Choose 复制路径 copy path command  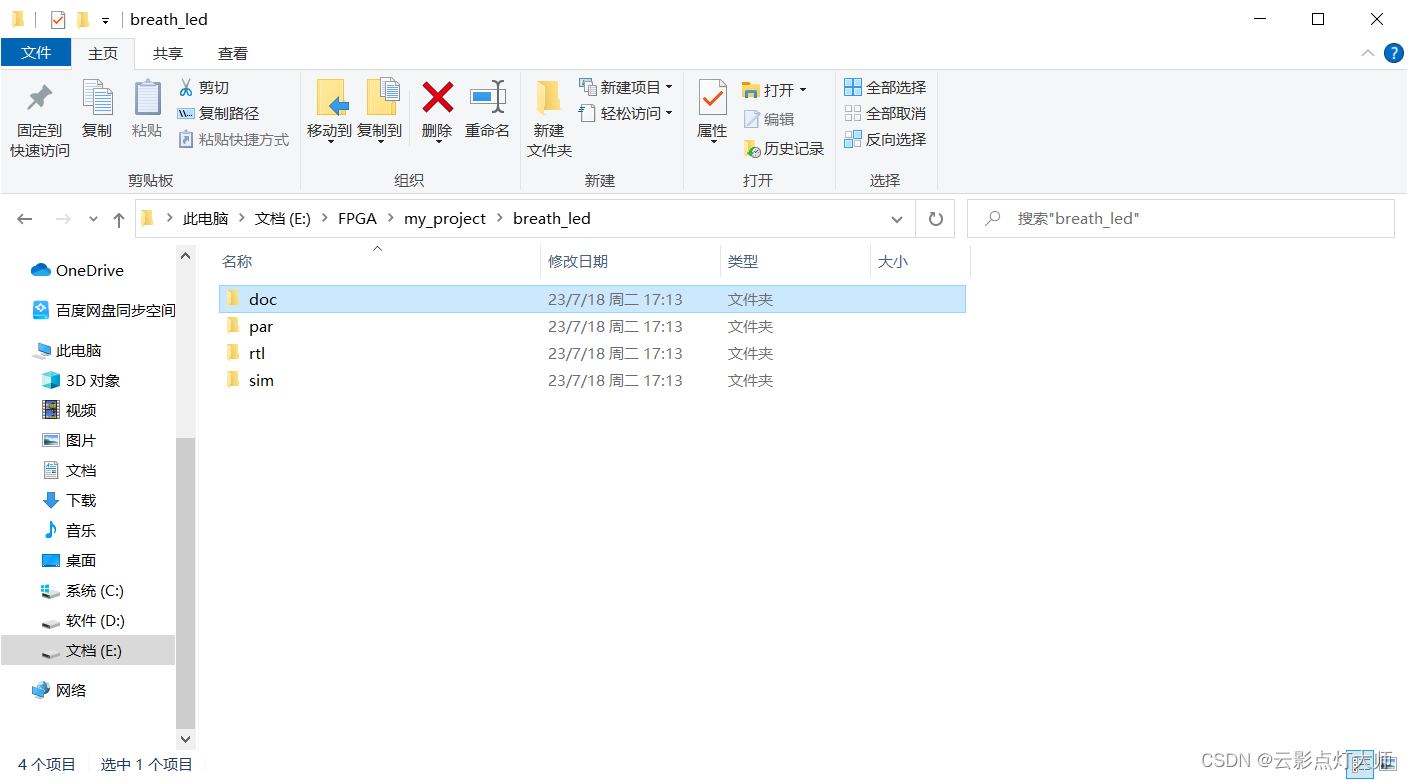(x=218, y=114)
